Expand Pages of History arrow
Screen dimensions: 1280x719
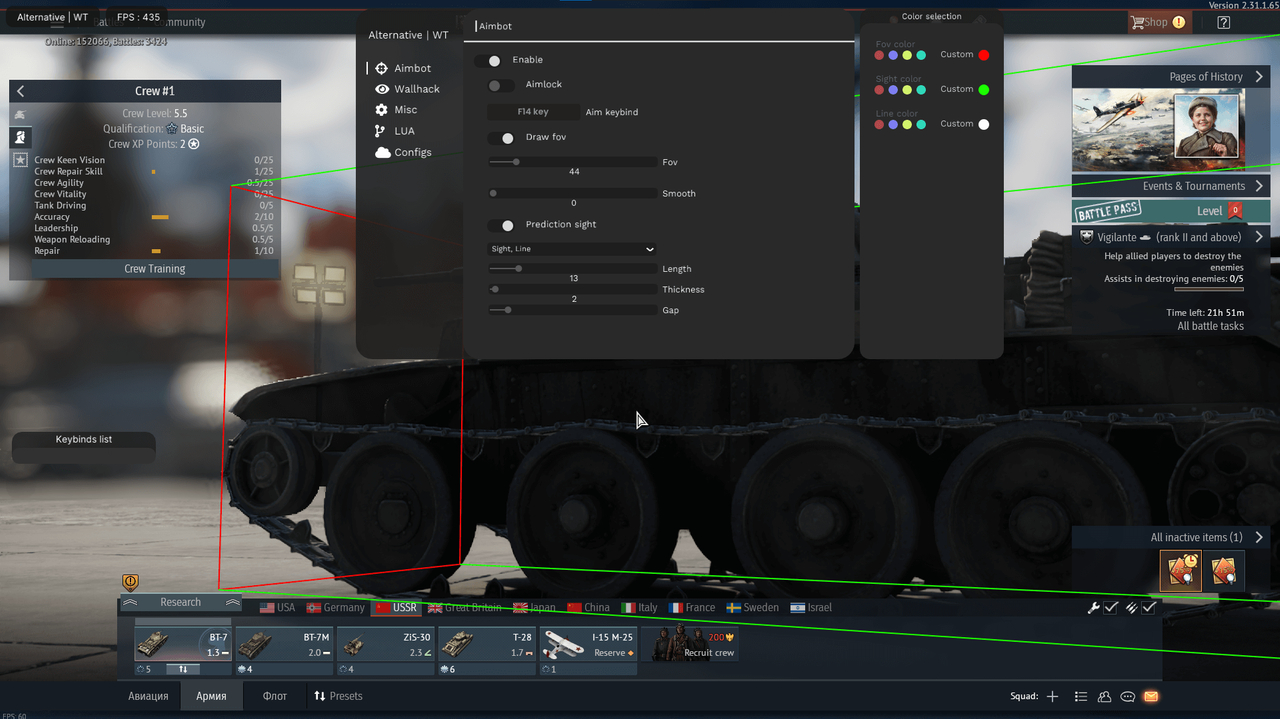(x=1259, y=77)
